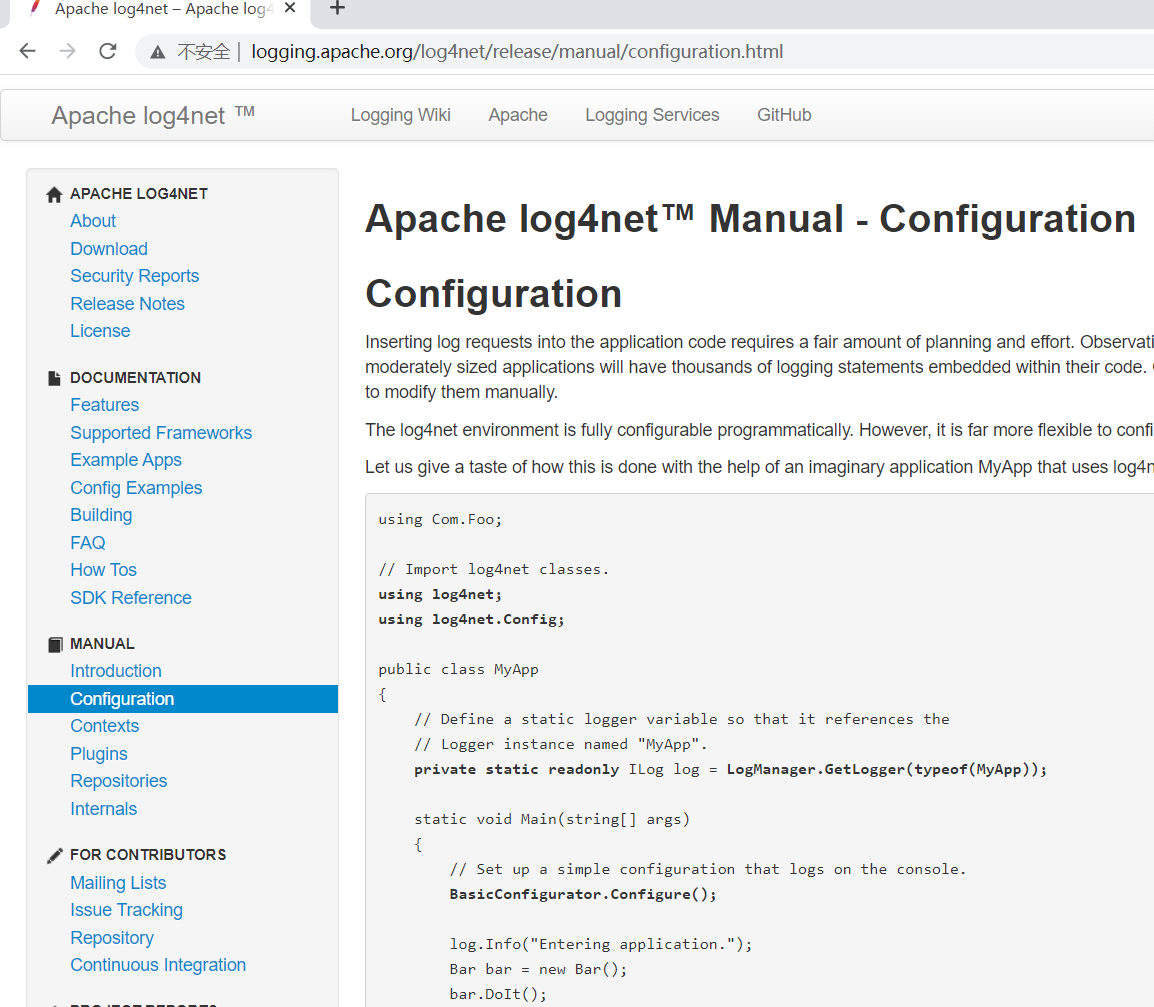The image size is (1154, 1007).
Task: Click the DOCUMENTATION section header
Action: pyautogui.click(x=135, y=378)
